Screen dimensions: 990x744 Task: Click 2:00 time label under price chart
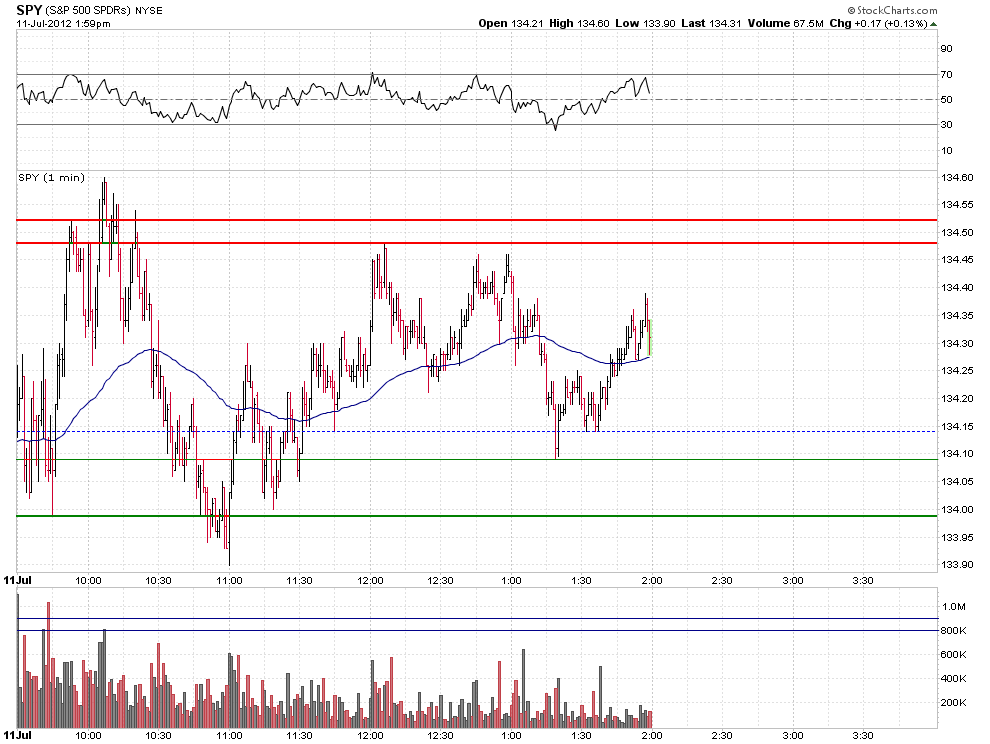coord(652,580)
